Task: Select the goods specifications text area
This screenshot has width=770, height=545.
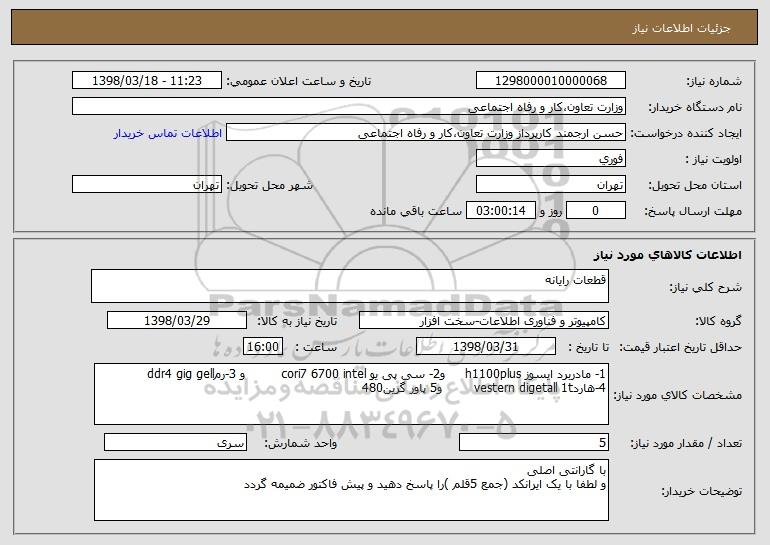Action: tap(351, 394)
